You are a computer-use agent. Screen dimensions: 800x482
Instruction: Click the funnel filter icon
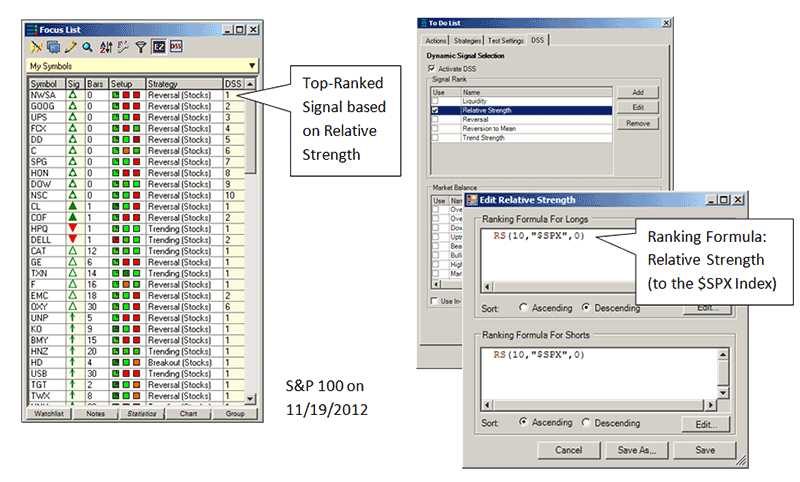click(x=141, y=47)
